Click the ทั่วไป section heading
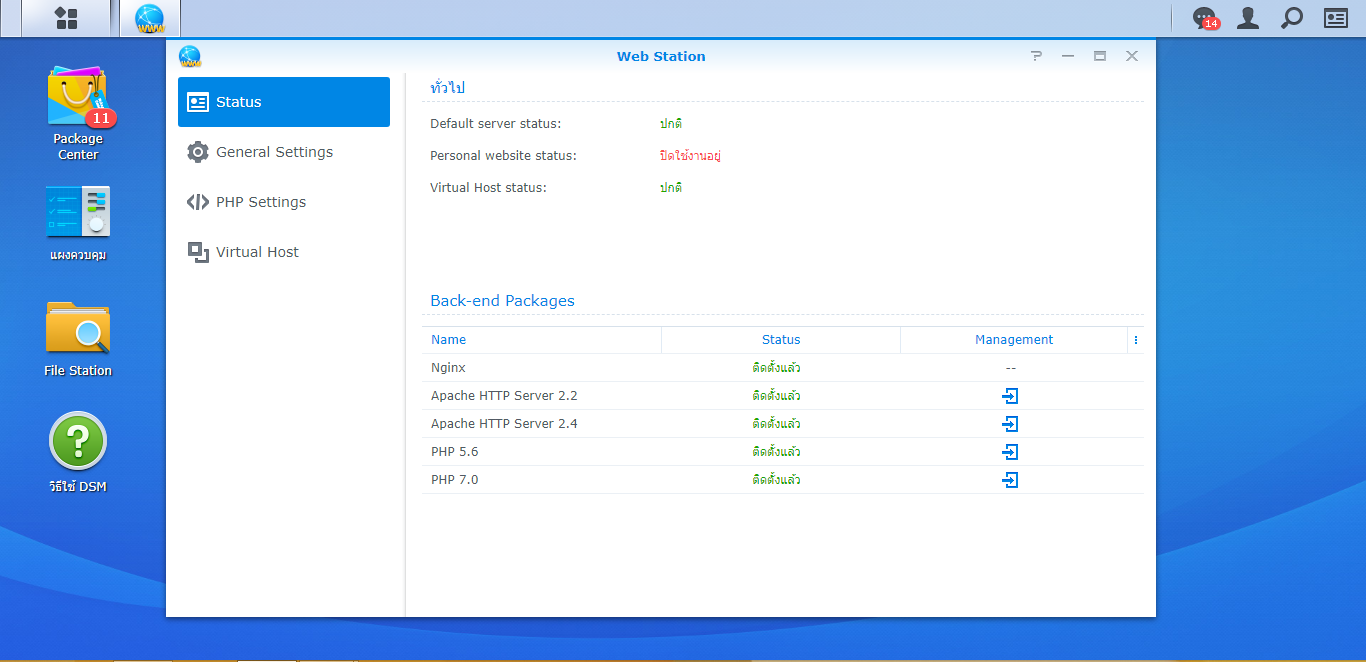 pyautogui.click(x=447, y=88)
